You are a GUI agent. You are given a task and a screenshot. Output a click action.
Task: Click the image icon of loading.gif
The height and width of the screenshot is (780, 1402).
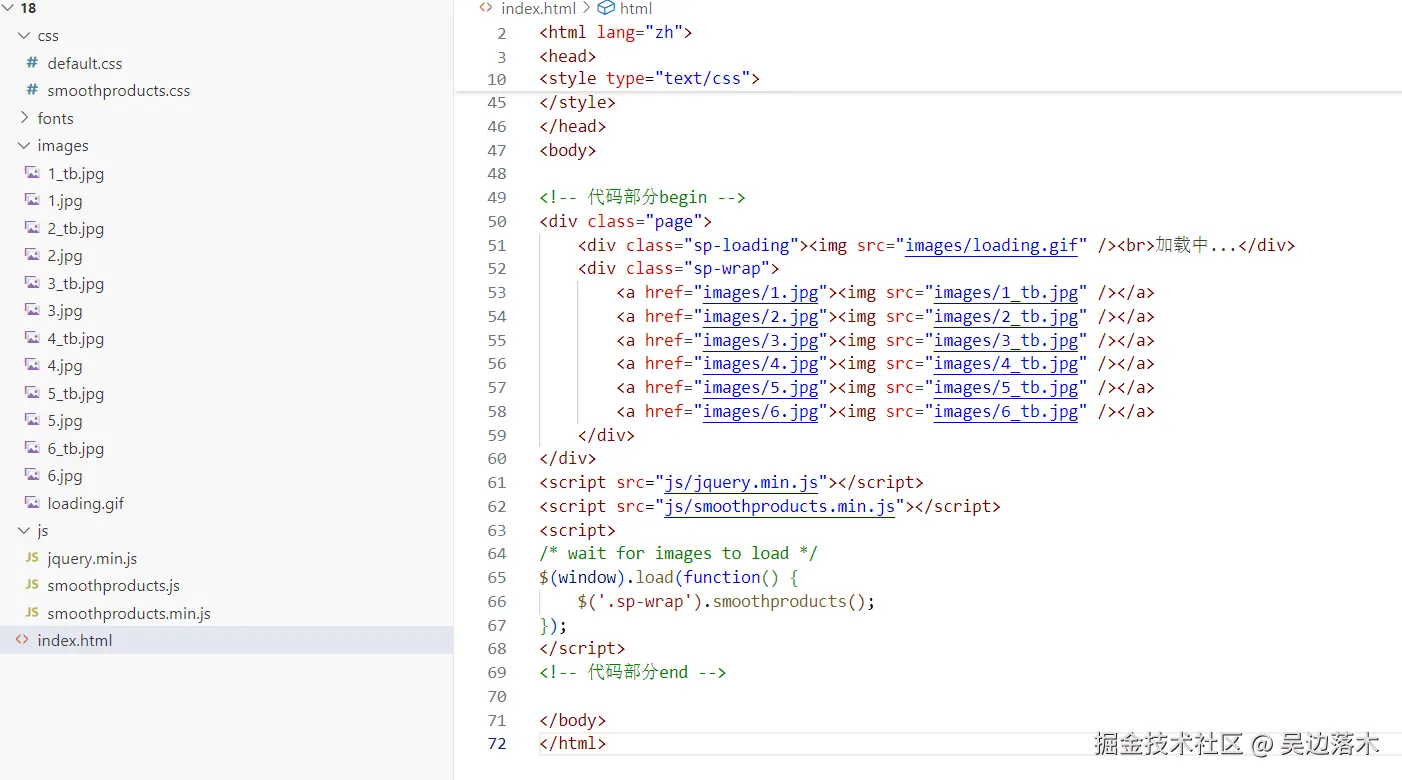tap(32, 503)
